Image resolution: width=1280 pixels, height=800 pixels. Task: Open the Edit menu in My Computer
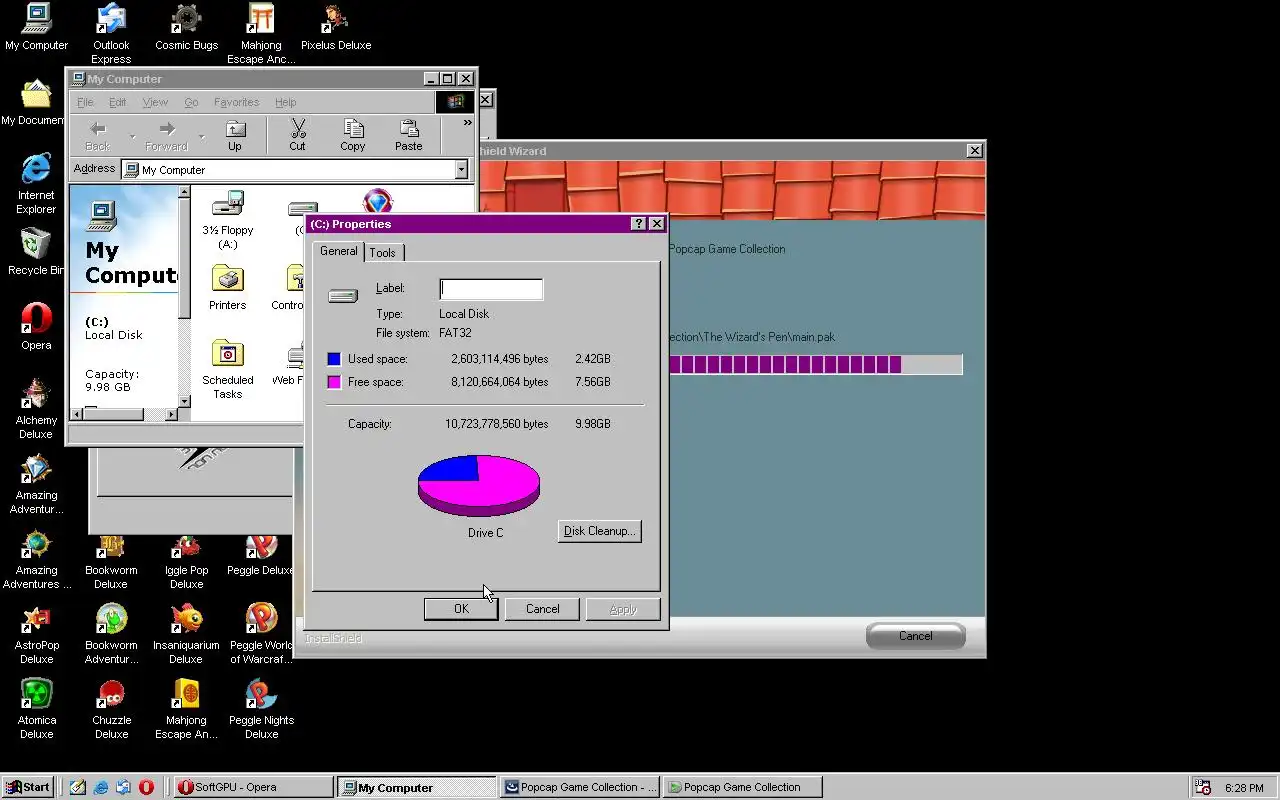click(117, 102)
